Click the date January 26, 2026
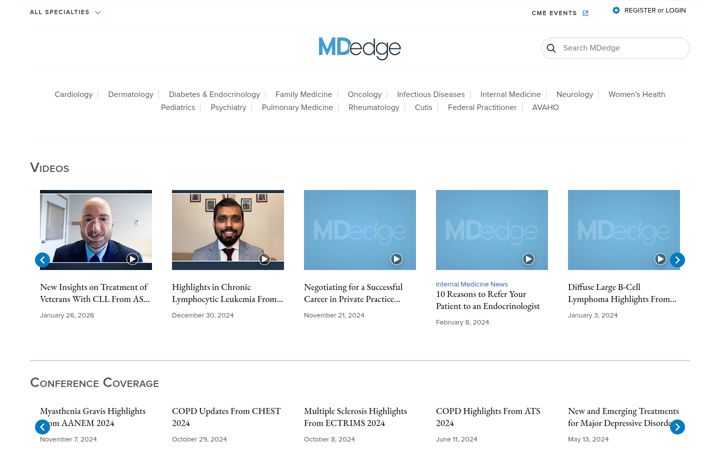This screenshot has width=720, height=450. [x=67, y=315]
